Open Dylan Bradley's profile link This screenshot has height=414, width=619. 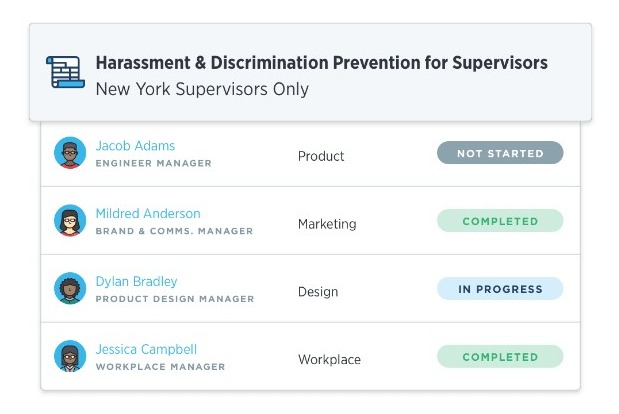(136, 282)
